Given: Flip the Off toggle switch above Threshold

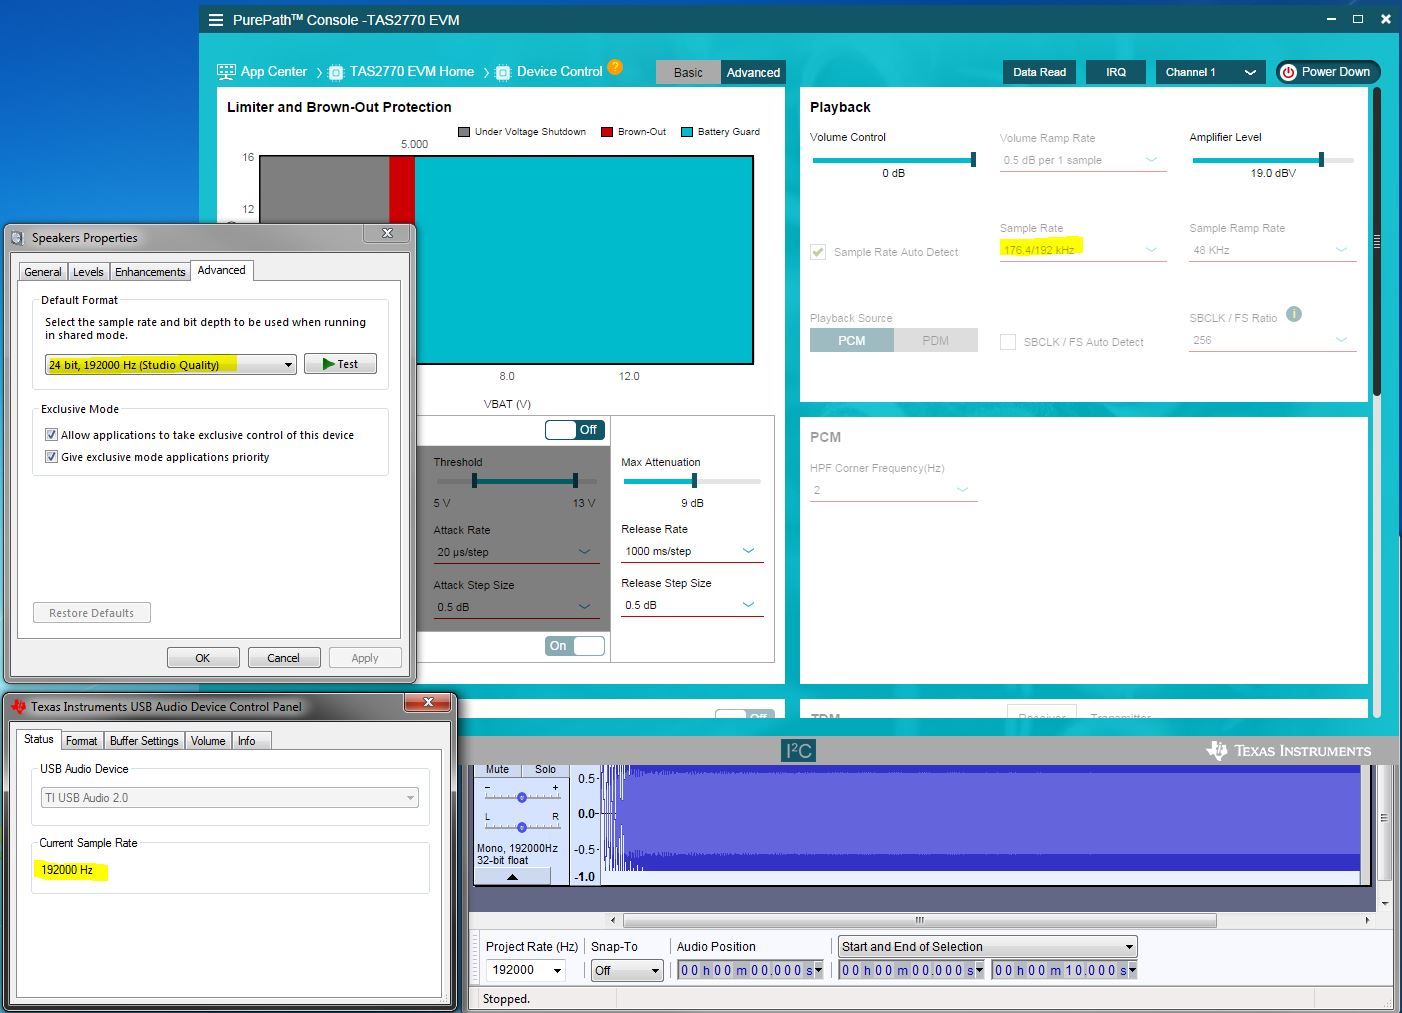Looking at the screenshot, I should click(x=575, y=430).
